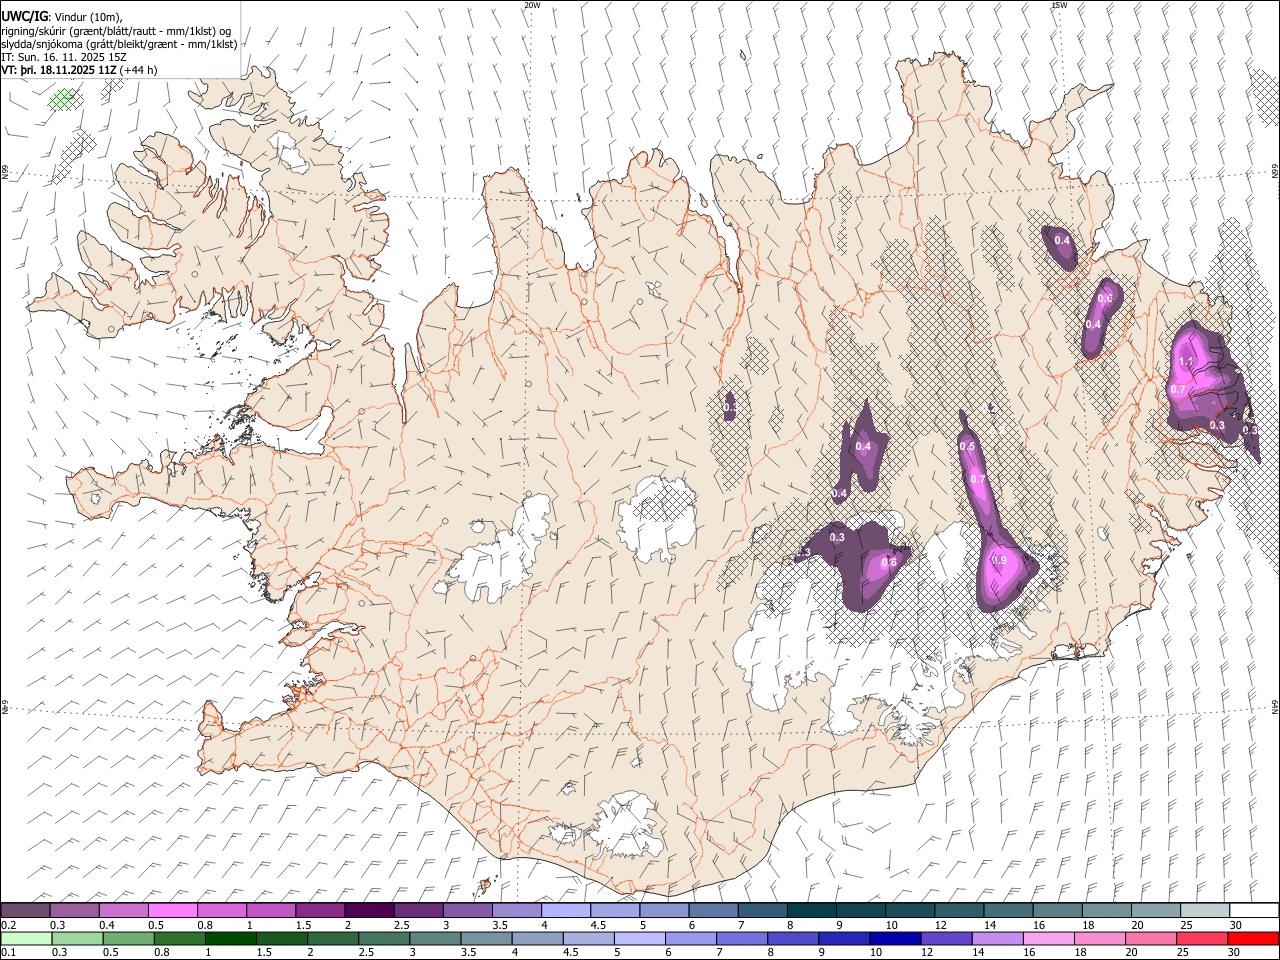Click the 0.2 label under the upper legend
The image size is (1280, 960).
pyautogui.click(x=8, y=925)
